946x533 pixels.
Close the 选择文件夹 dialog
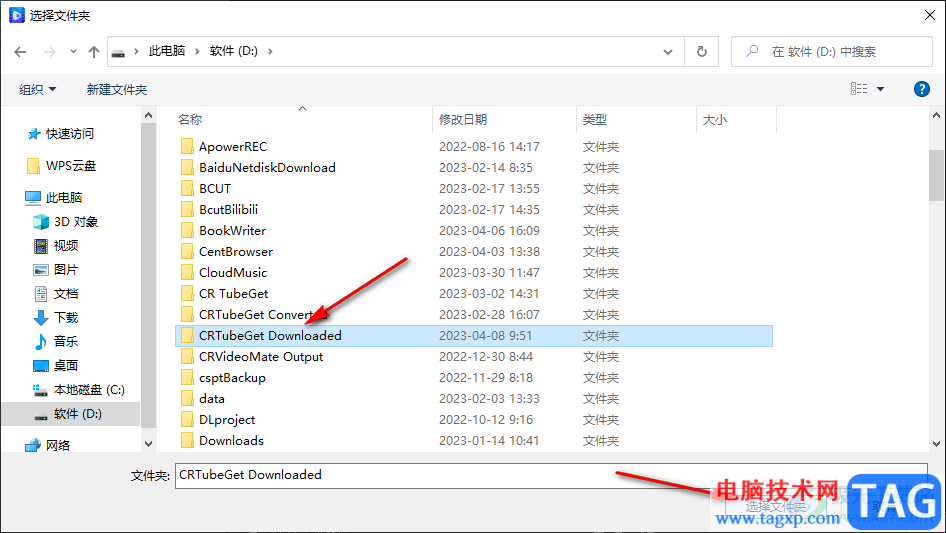(930, 15)
